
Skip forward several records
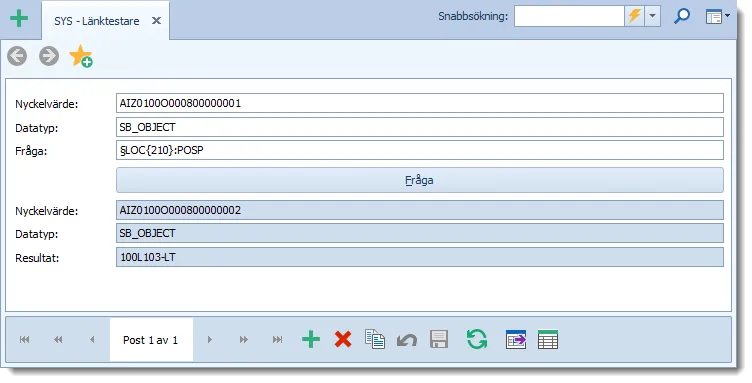244,340
